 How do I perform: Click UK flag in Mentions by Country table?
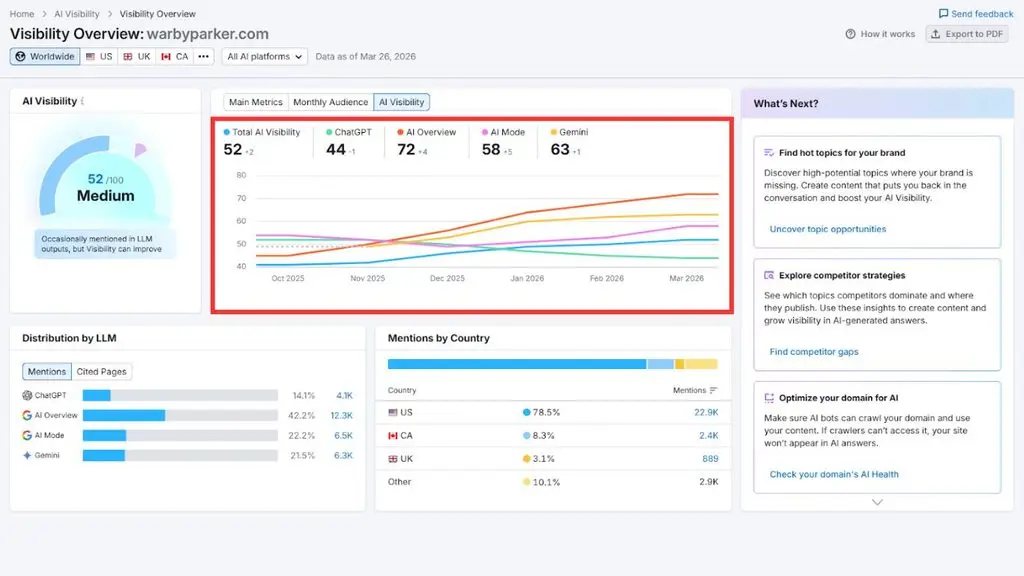tap(392, 459)
